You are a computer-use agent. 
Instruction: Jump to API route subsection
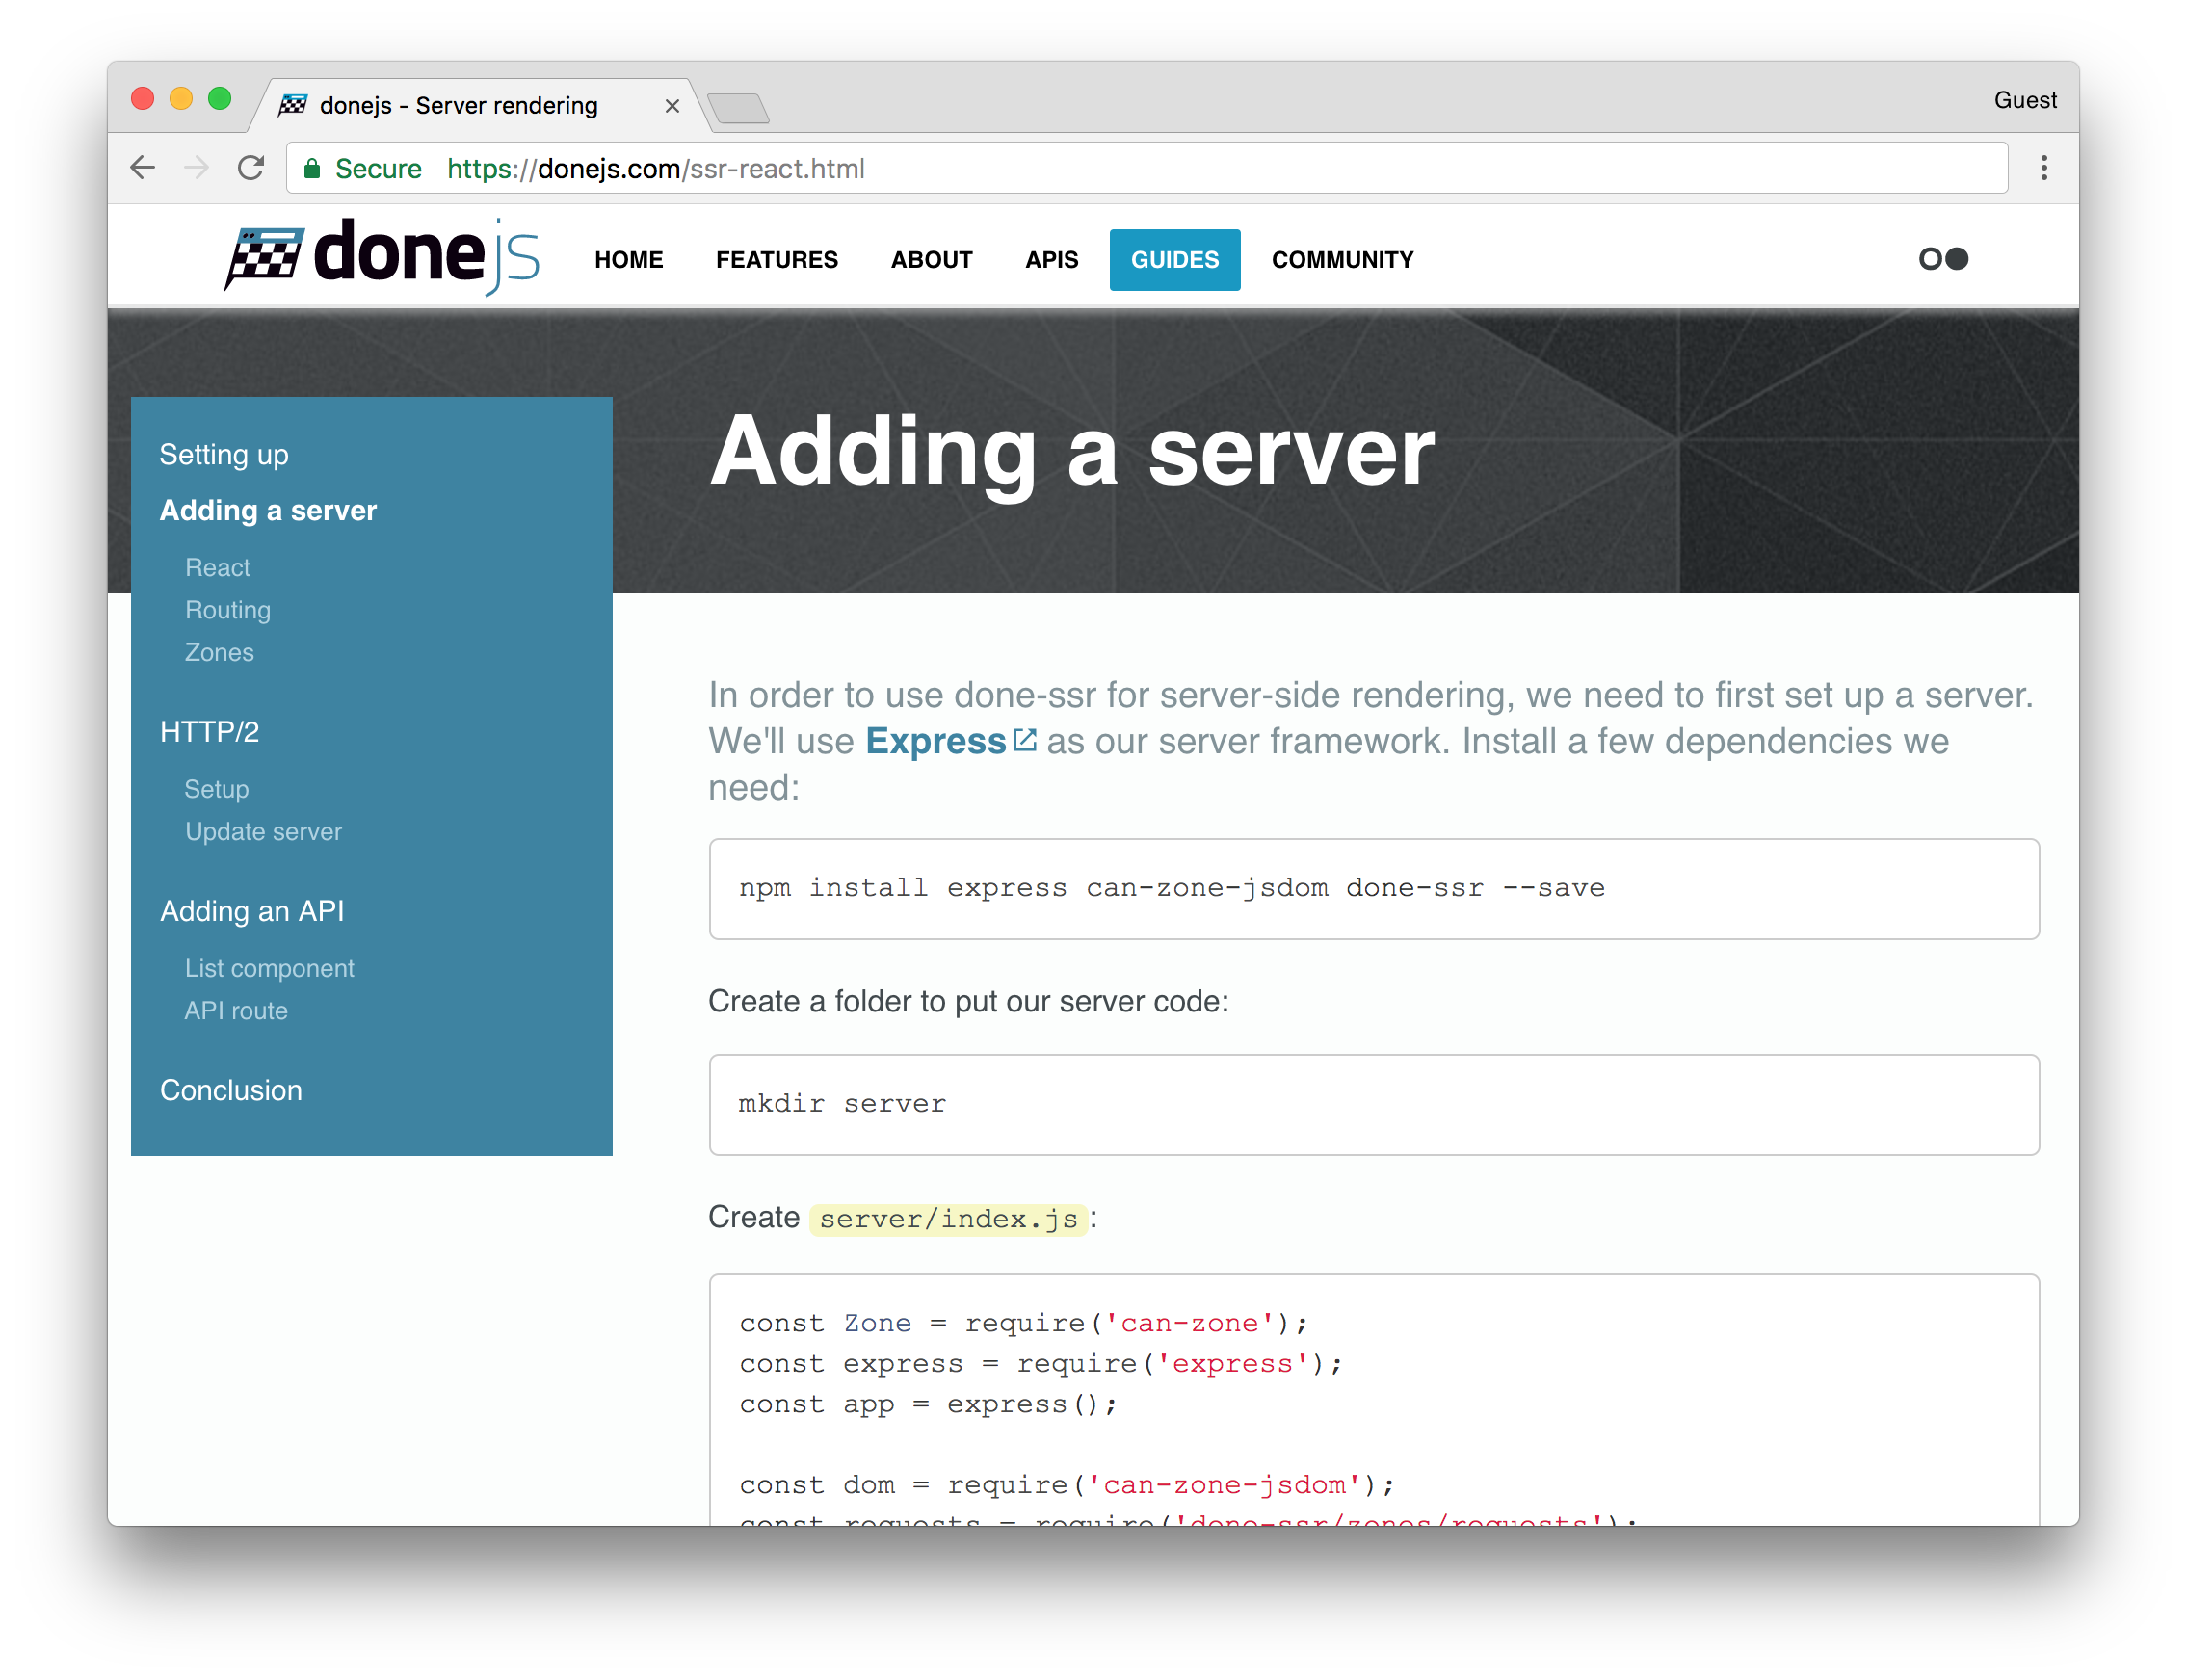pyautogui.click(x=236, y=1010)
